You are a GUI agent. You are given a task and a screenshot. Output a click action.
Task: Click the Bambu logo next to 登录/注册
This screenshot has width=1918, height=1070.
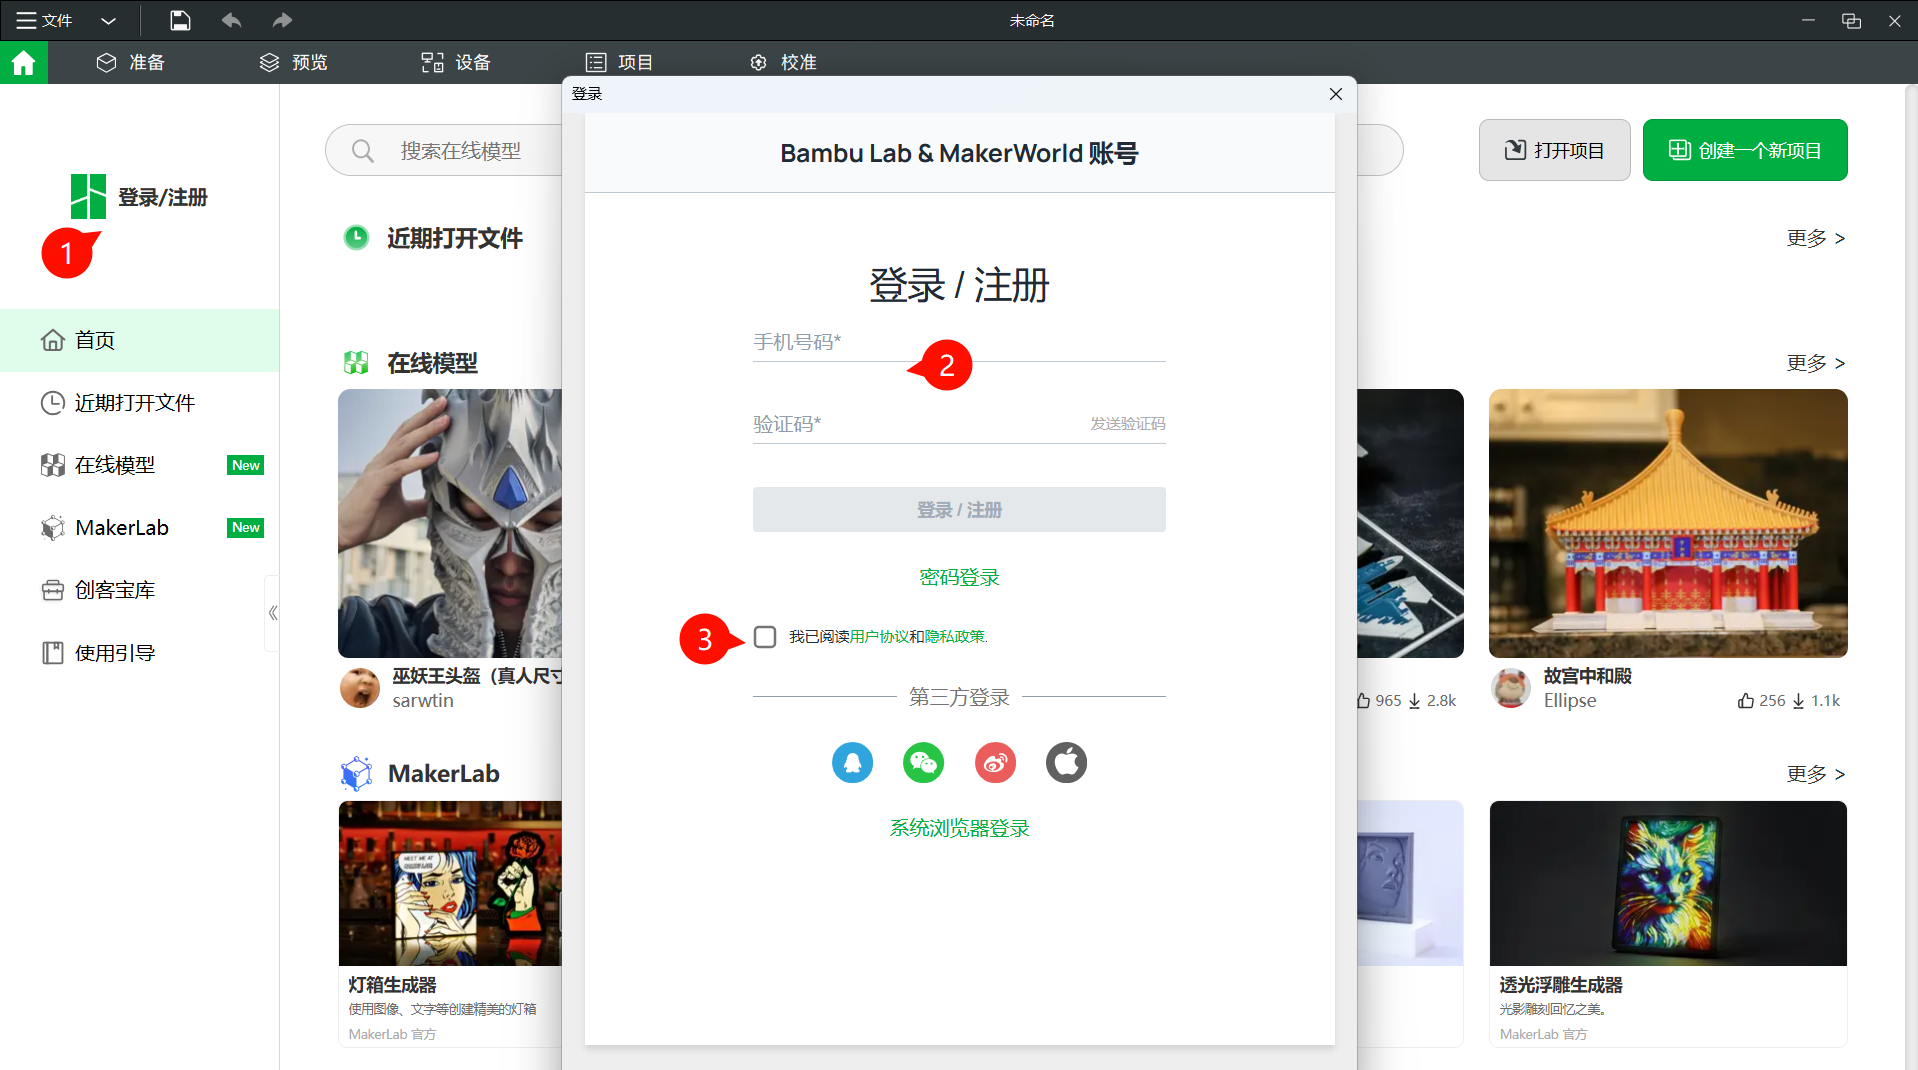click(88, 196)
